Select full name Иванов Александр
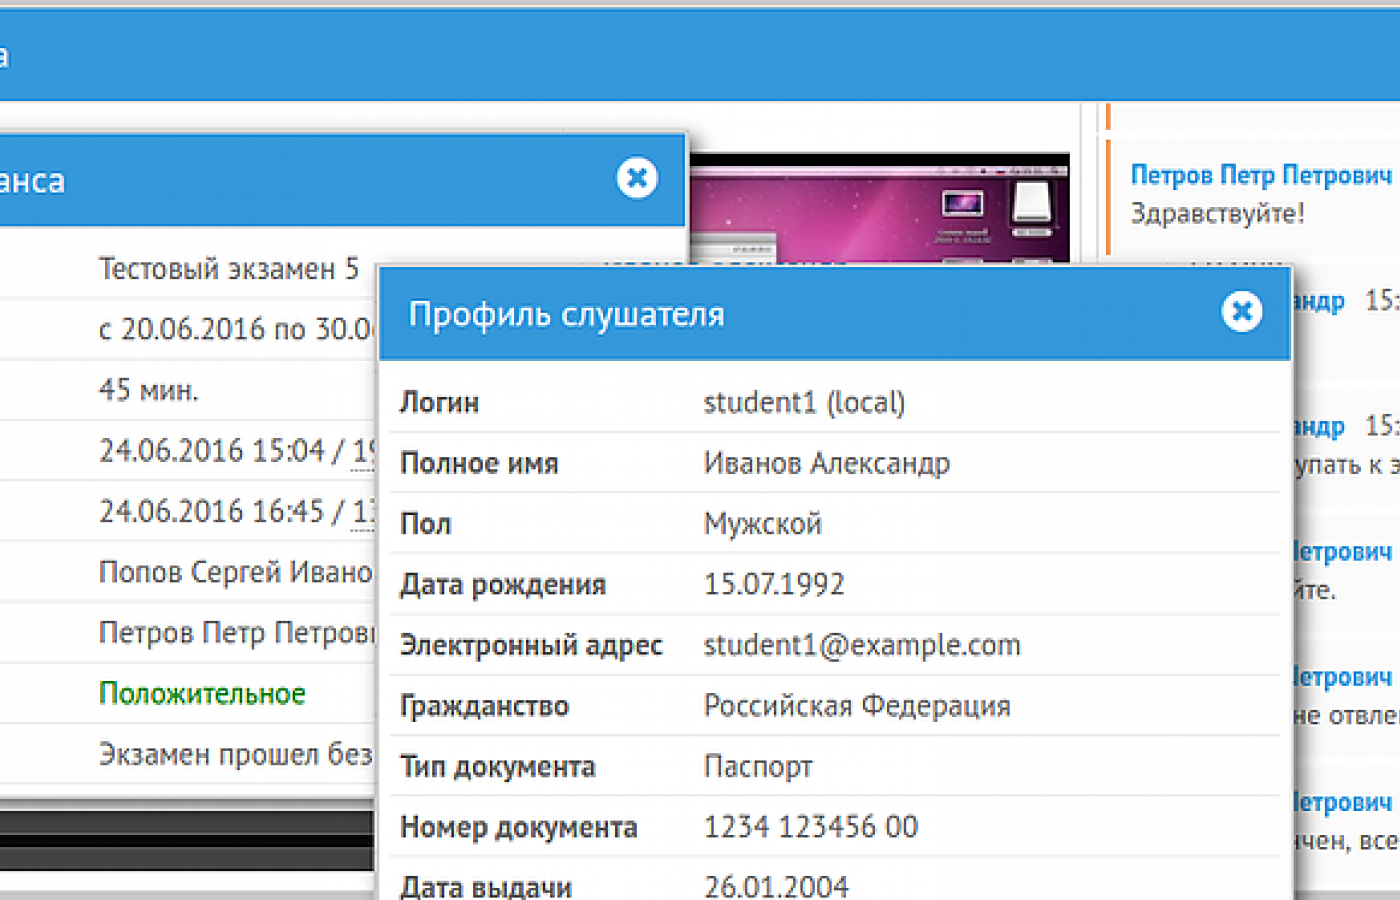Image resolution: width=1400 pixels, height=900 pixels. coord(827,463)
